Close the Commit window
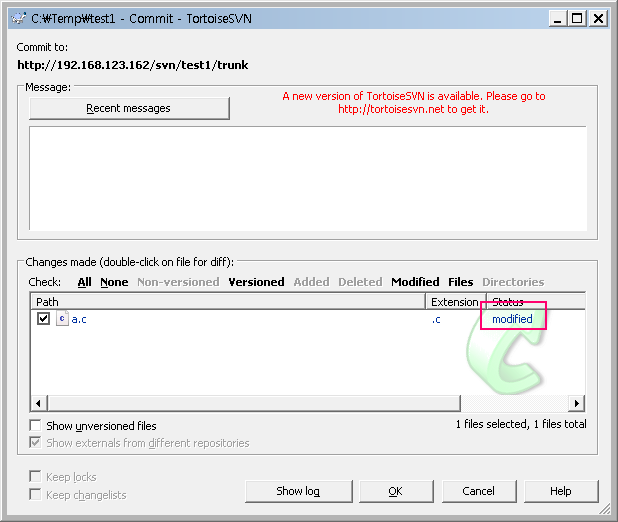 point(598,19)
